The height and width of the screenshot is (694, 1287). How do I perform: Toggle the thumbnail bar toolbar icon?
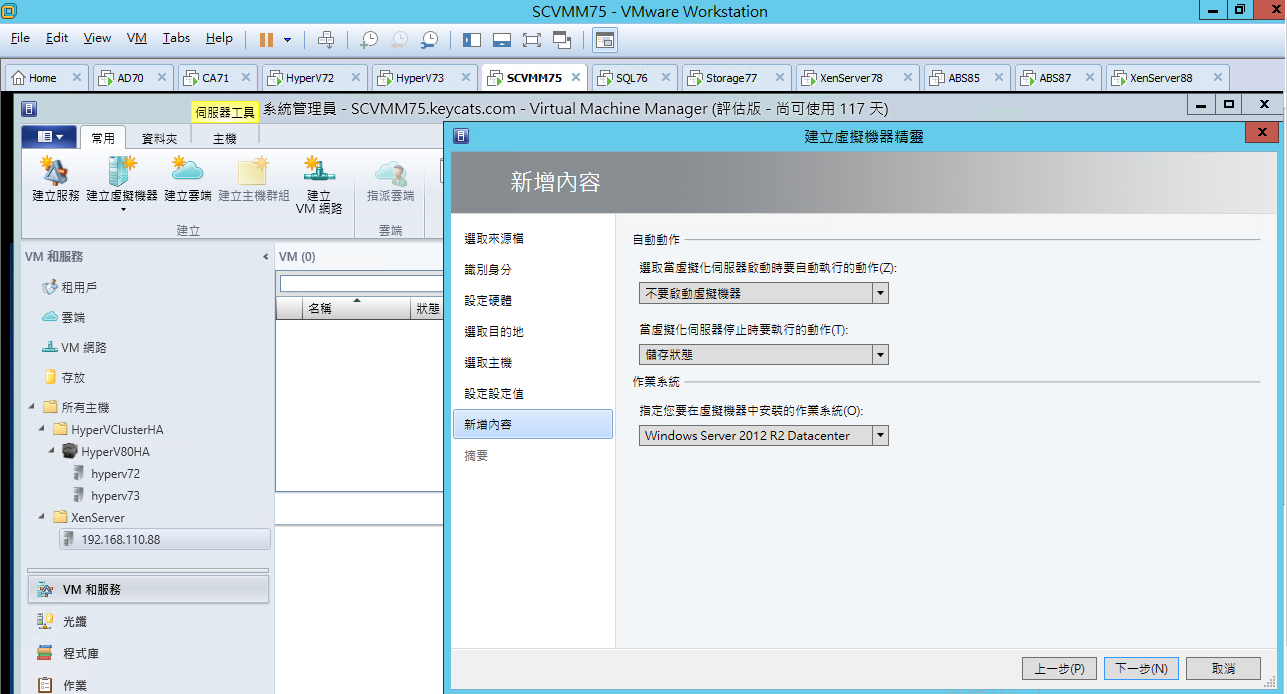[502, 39]
